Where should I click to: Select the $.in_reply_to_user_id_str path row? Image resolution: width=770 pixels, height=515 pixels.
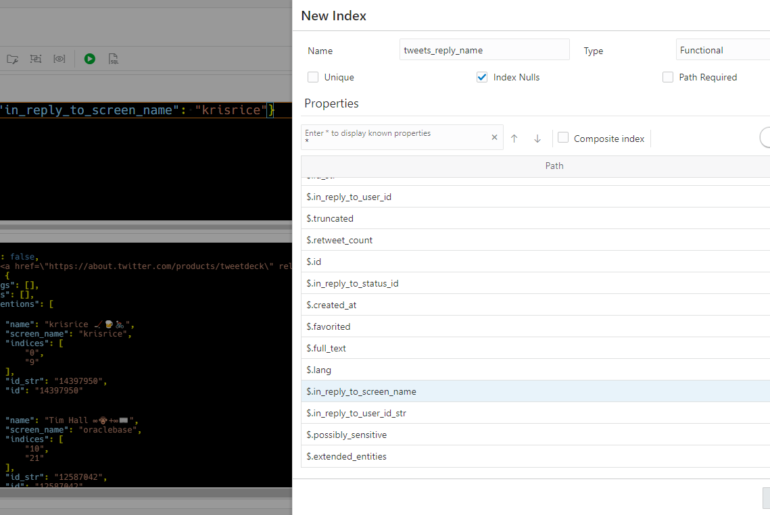[x=535, y=413]
